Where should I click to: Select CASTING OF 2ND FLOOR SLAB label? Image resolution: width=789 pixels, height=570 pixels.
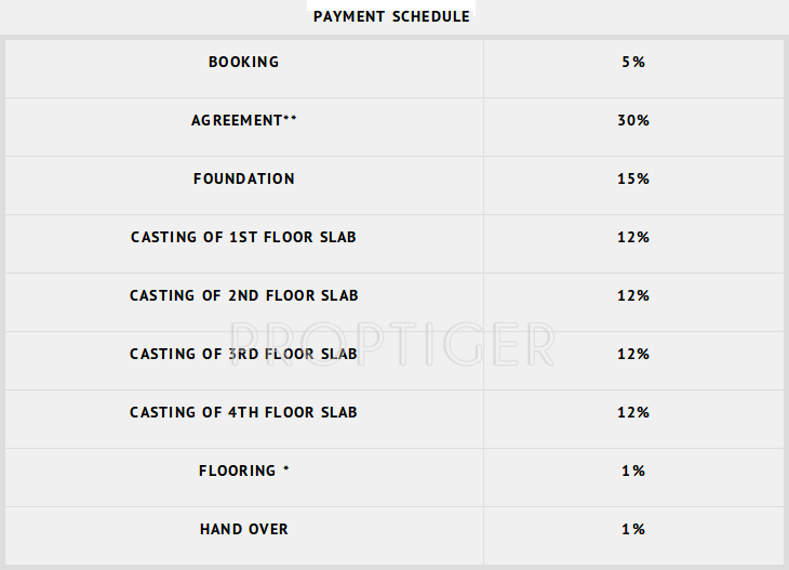[x=244, y=296]
